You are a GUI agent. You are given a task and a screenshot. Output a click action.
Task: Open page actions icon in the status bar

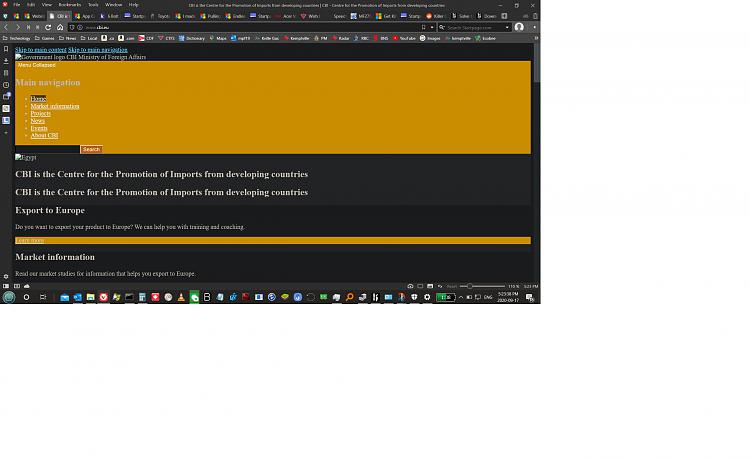[x=440, y=286]
